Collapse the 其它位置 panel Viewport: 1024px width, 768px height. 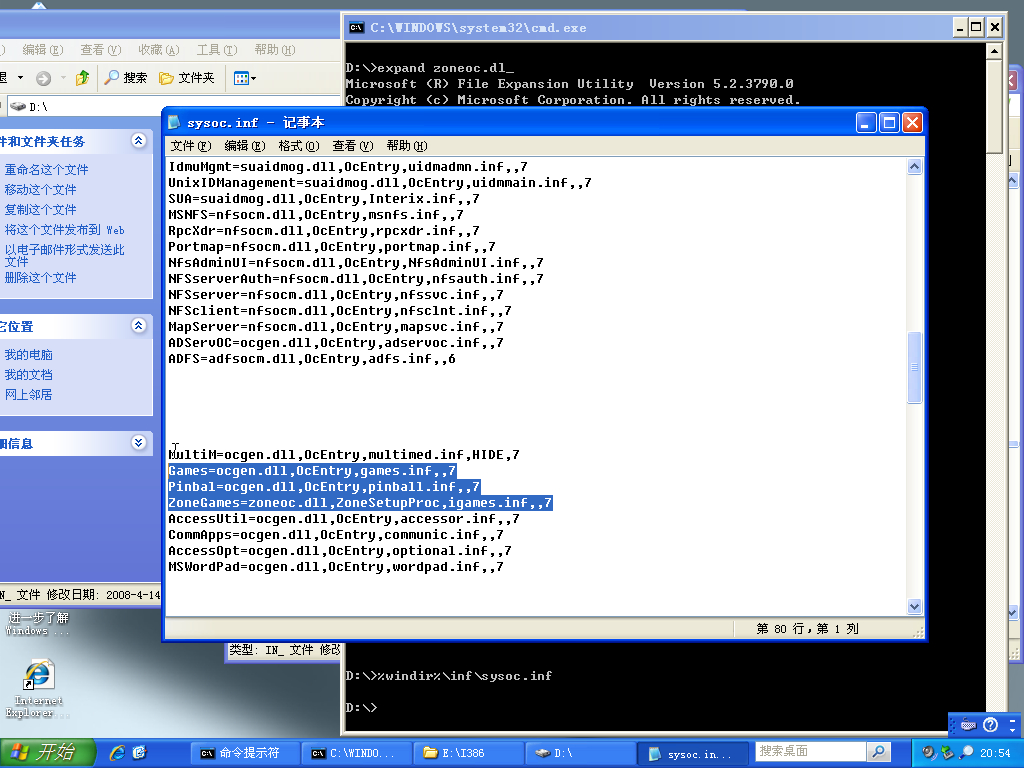click(138, 325)
